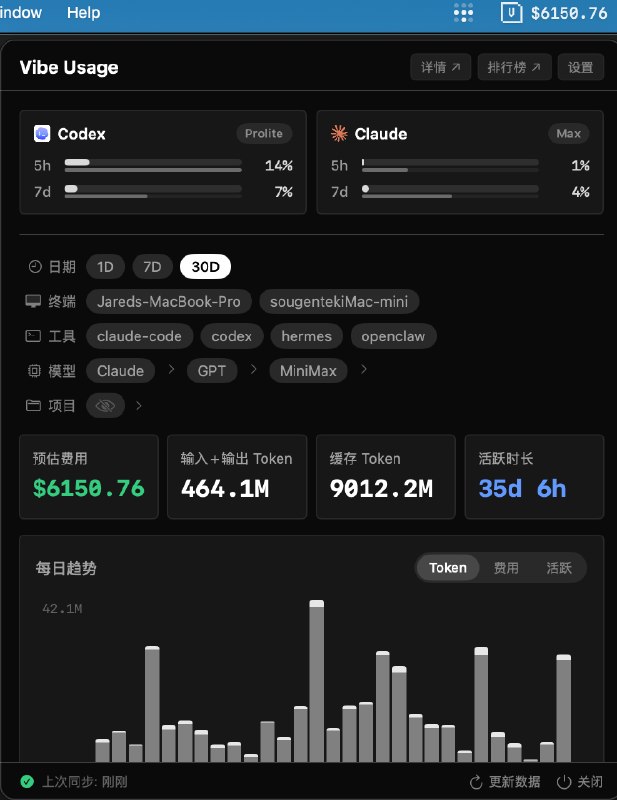This screenshot has height=800, width=617.
Task: Select the 1D date range
Action: coord(105,267)
